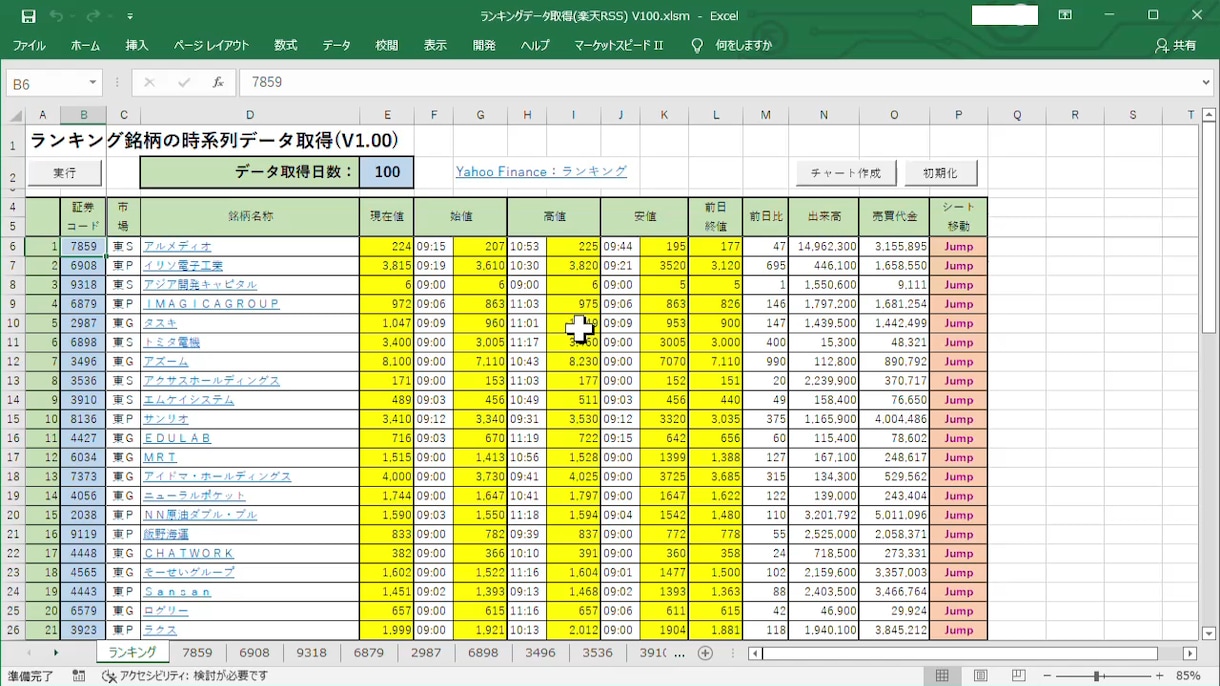Switch to the 2987 sheet tab
The height and width of the screenshot is (686, 1220).
pos(425,653)
